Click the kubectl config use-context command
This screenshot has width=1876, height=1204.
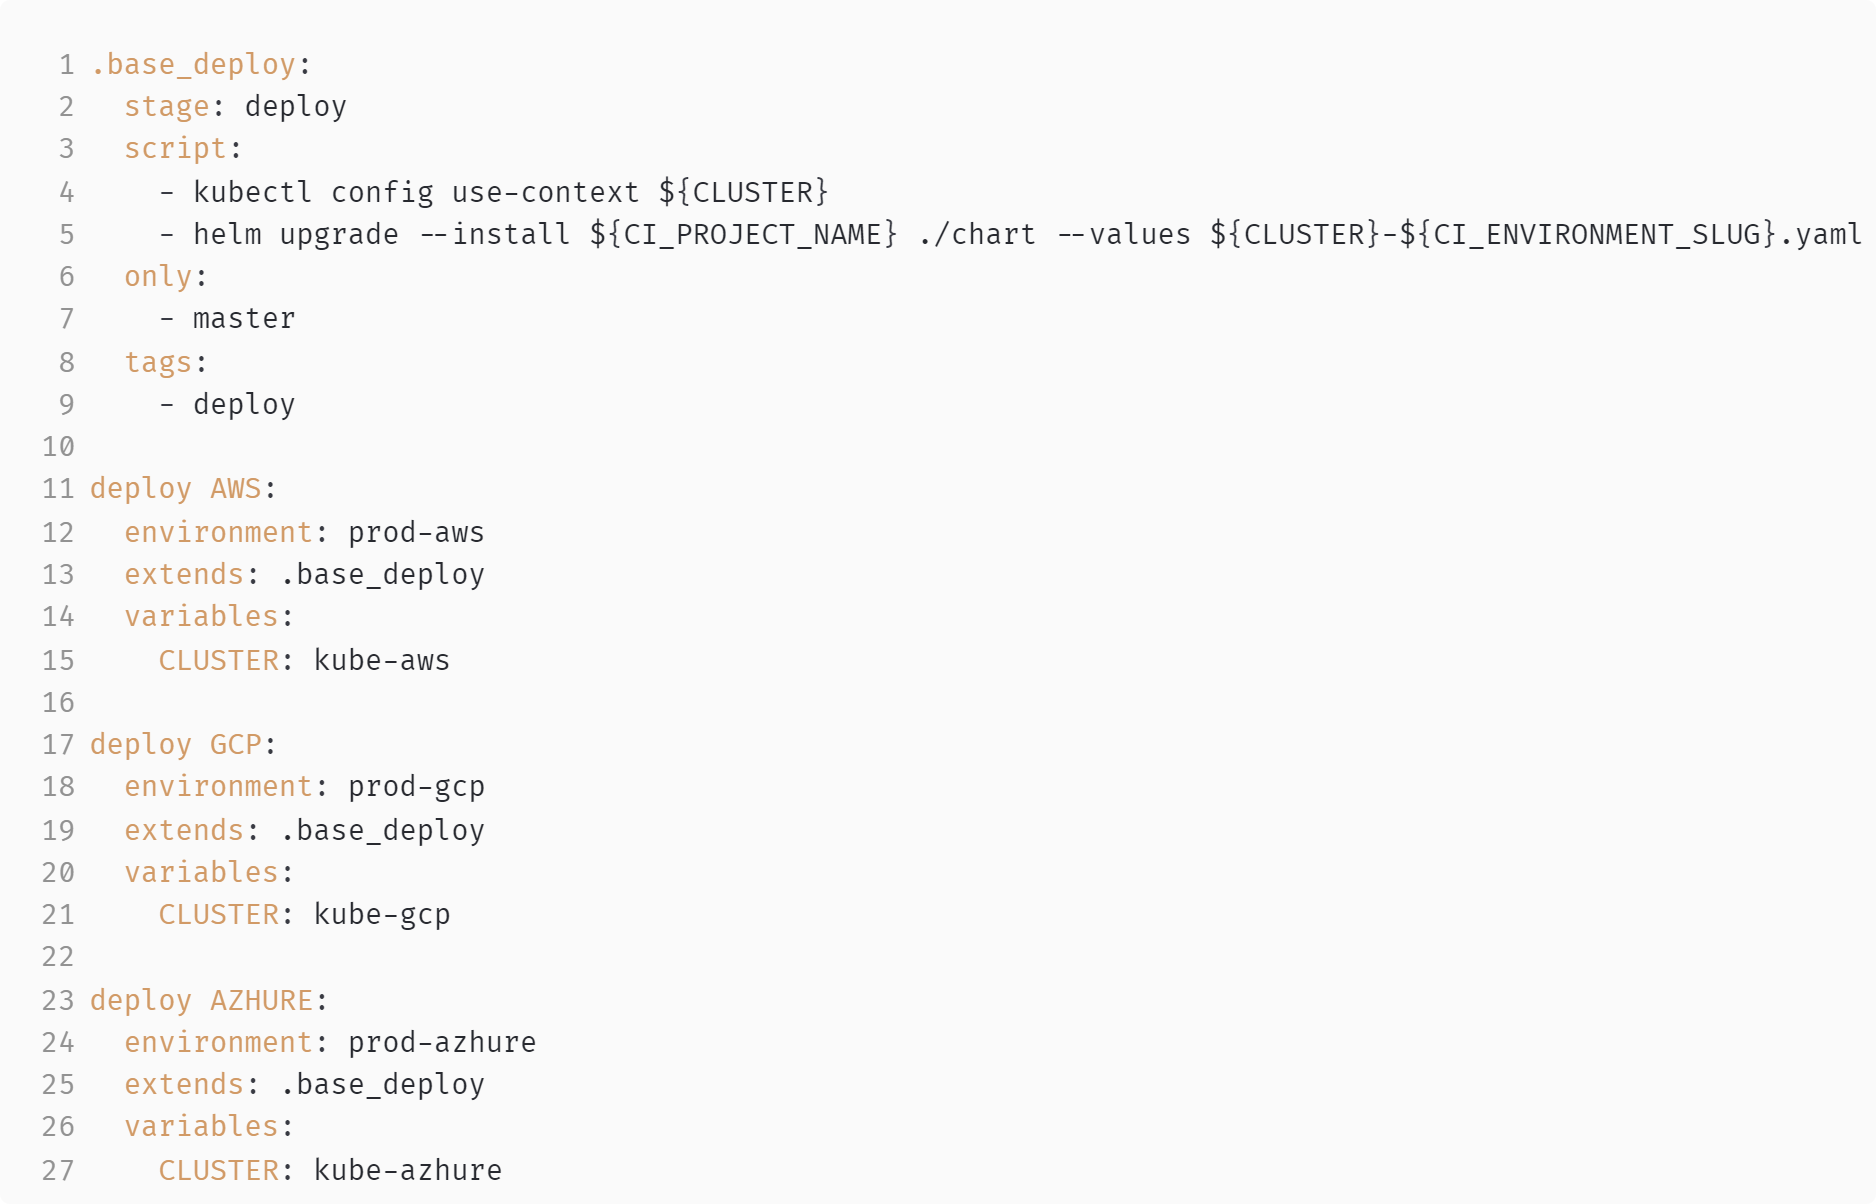tap(415, 192)
